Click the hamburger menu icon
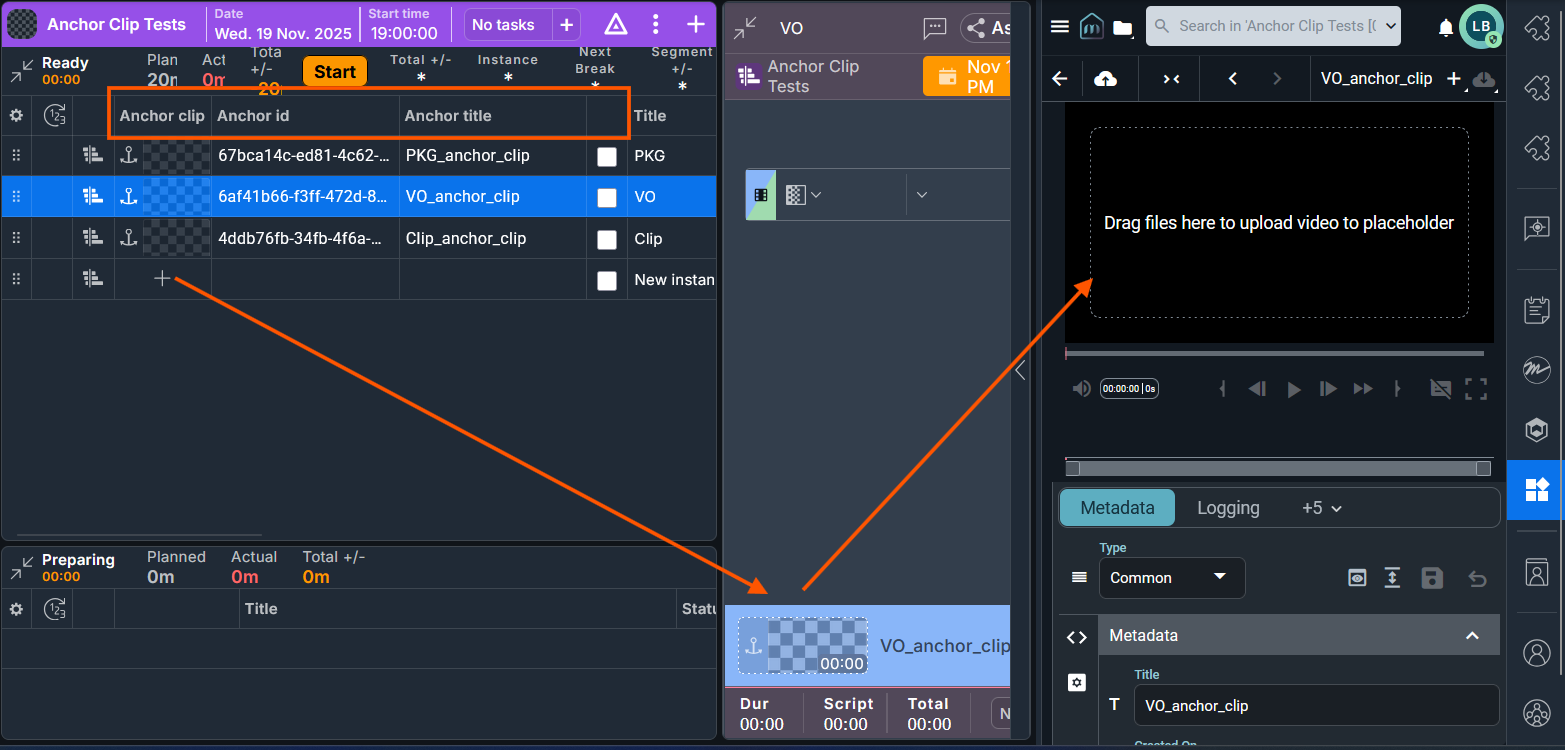The width and height of the screenshot is (1565, 750). tap(1060, 27)
